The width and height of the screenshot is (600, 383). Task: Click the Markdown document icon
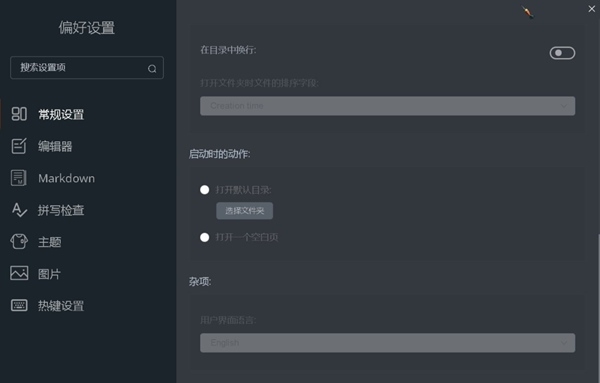coord(19,178)
